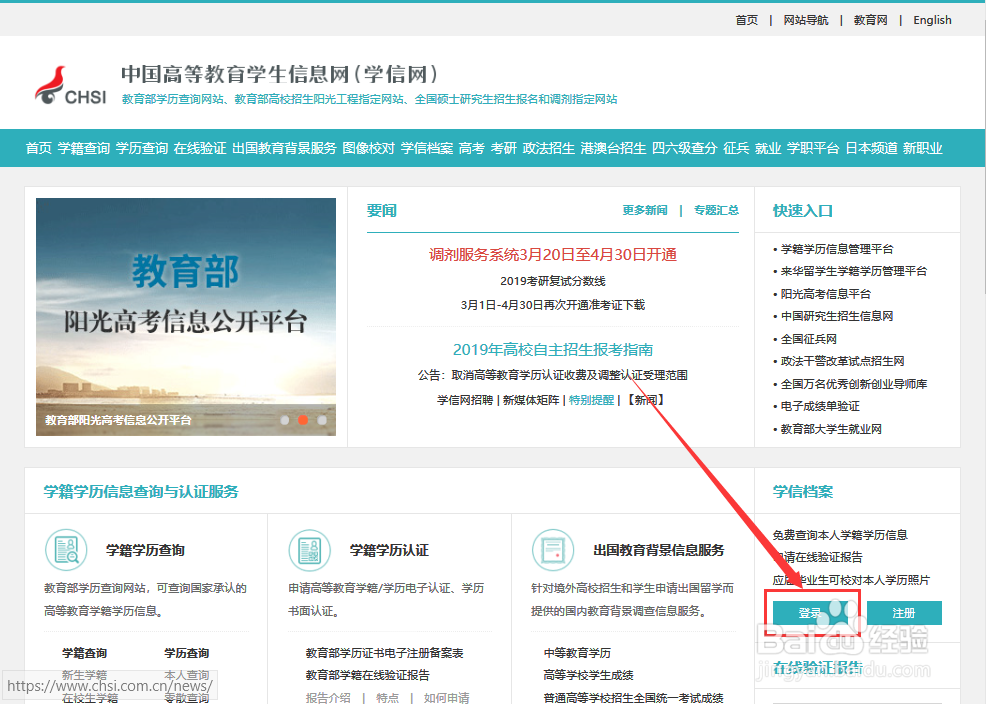Image resolution: width=986 pixels, height=704 pixels.
Task: Open 特别提醒 link
Action: (591, 400)
